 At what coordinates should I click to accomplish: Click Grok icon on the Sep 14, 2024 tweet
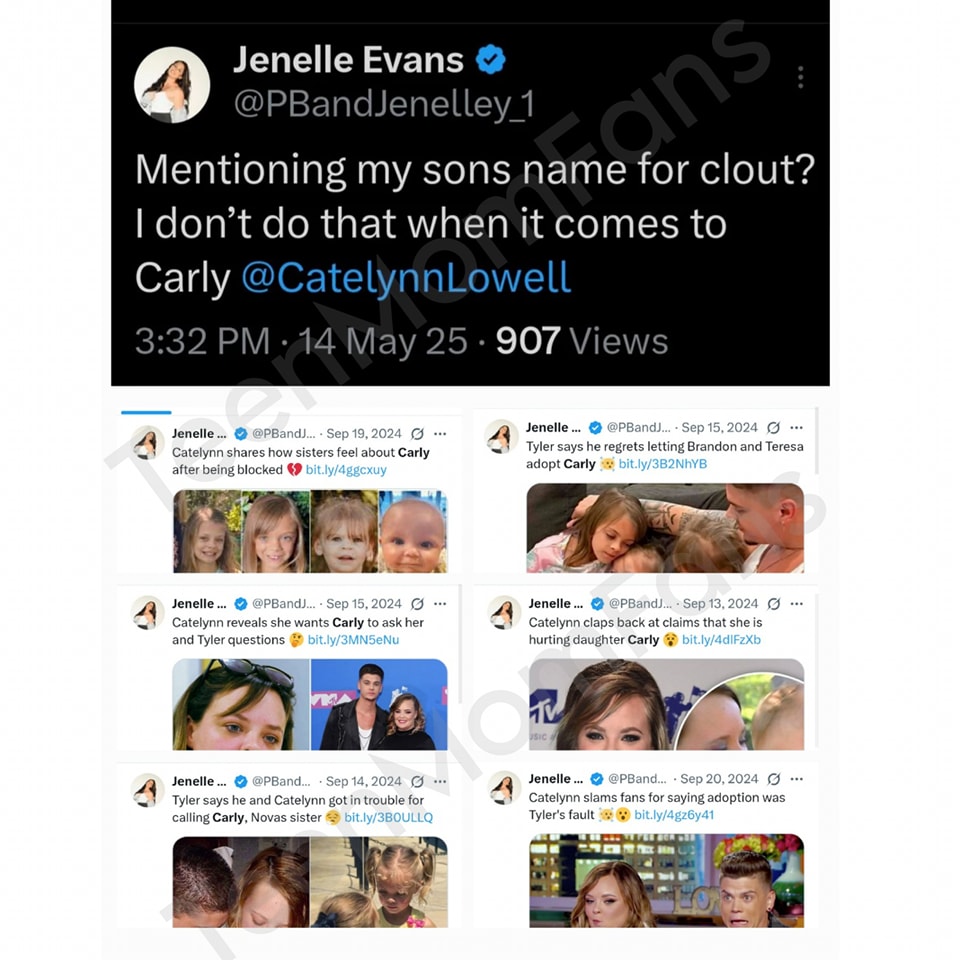point(418,781)
